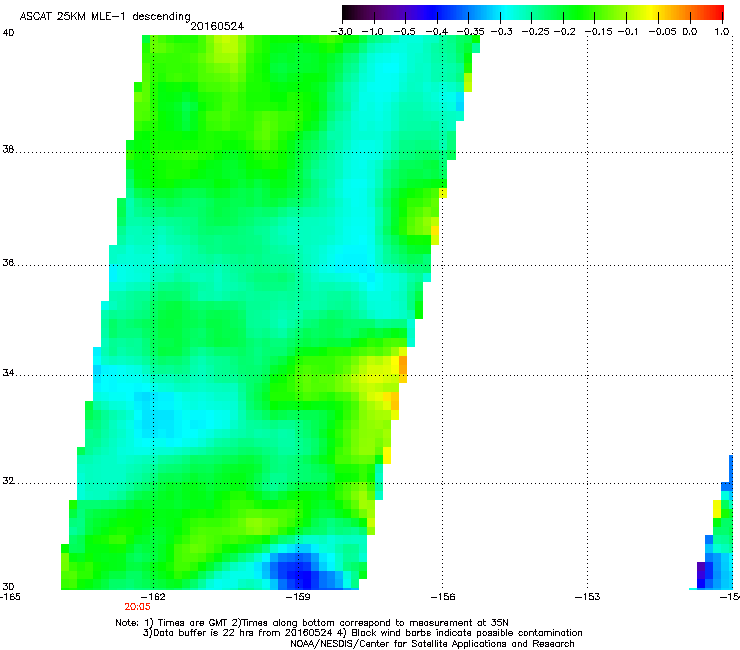Click the note line starting "Note: 1) Times are GMT"

tap(311, 623)
